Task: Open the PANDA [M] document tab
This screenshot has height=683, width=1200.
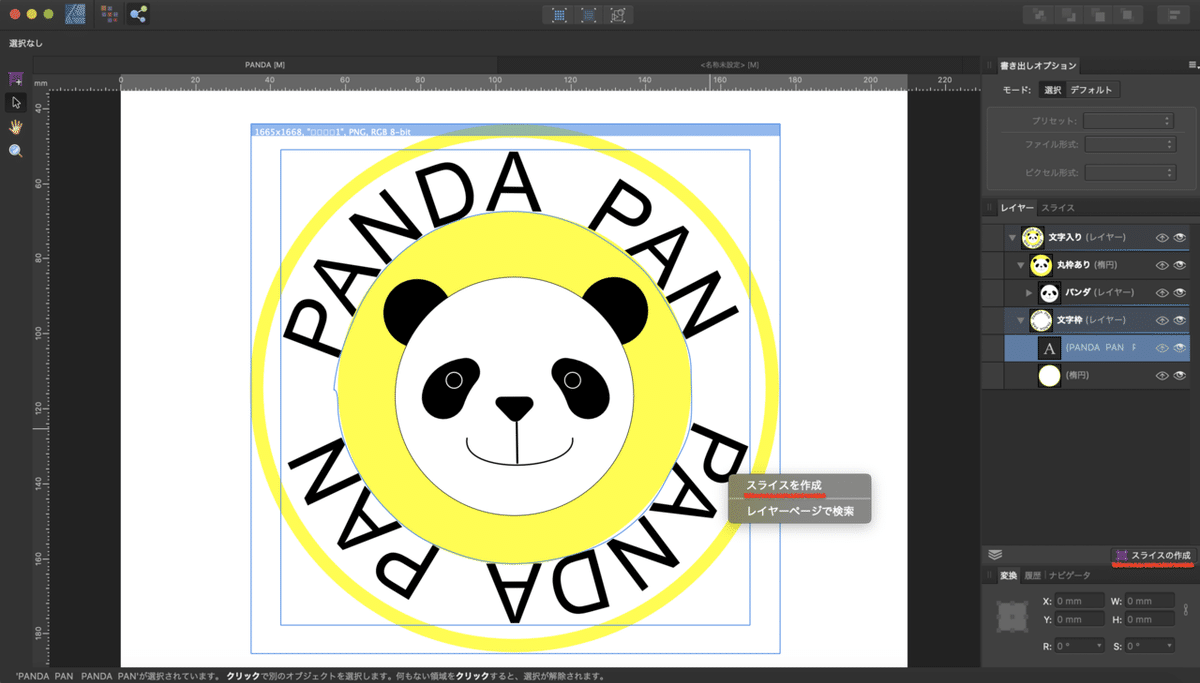Action: (x=265, y=65)
